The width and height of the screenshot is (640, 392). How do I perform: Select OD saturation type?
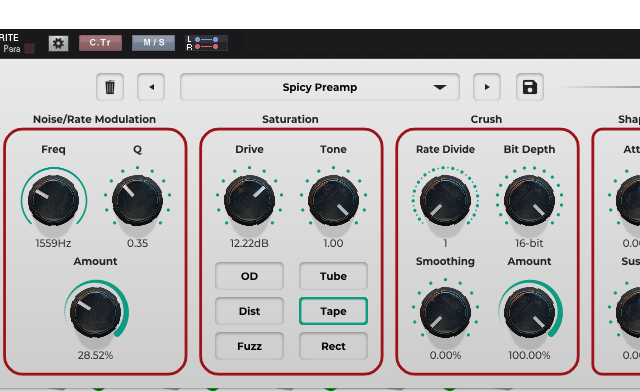click(x=249, y=276)
